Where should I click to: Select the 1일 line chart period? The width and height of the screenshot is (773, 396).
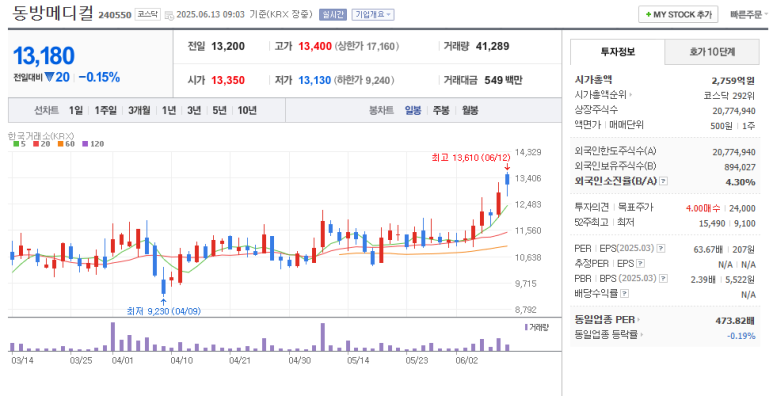point(75,110)
